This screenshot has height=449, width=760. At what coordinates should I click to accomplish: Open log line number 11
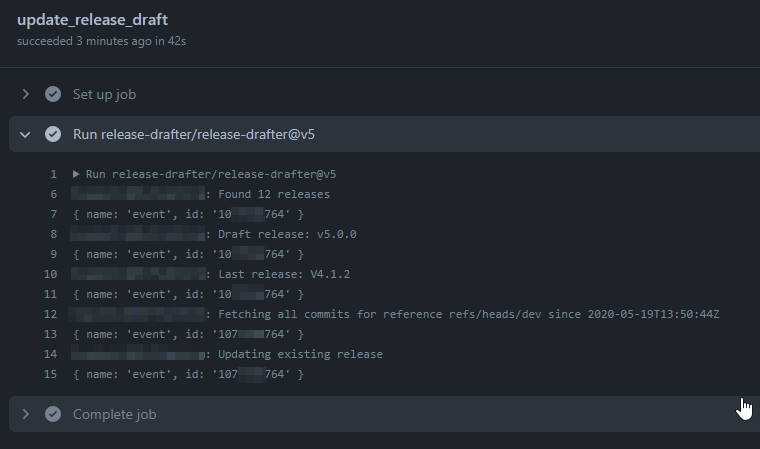[x=50, y=294]
